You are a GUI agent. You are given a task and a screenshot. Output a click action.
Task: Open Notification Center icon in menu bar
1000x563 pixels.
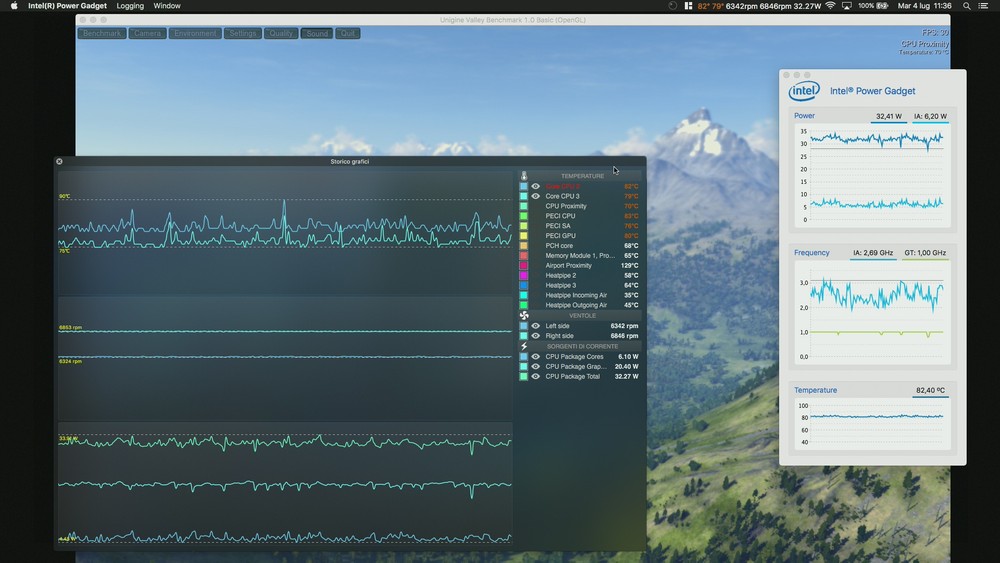984,6
